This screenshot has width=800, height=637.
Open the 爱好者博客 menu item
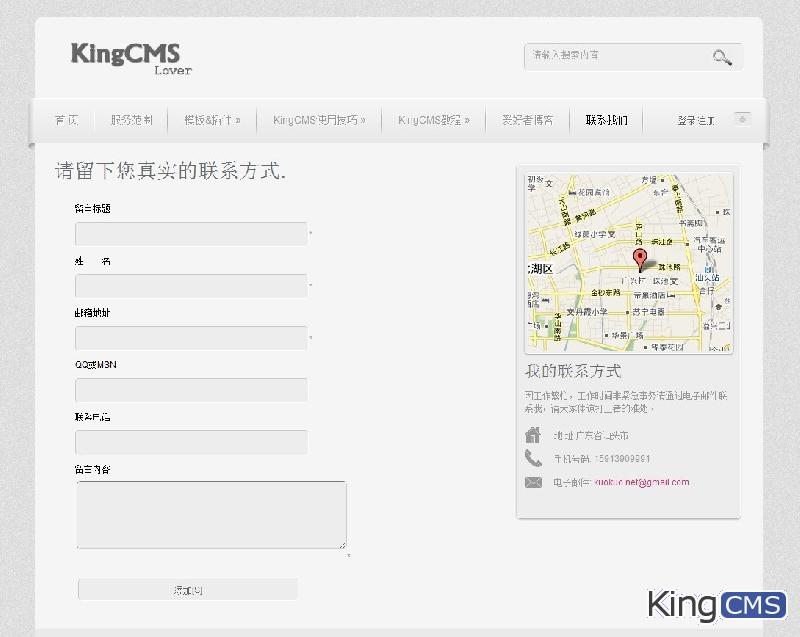(528, 120)
